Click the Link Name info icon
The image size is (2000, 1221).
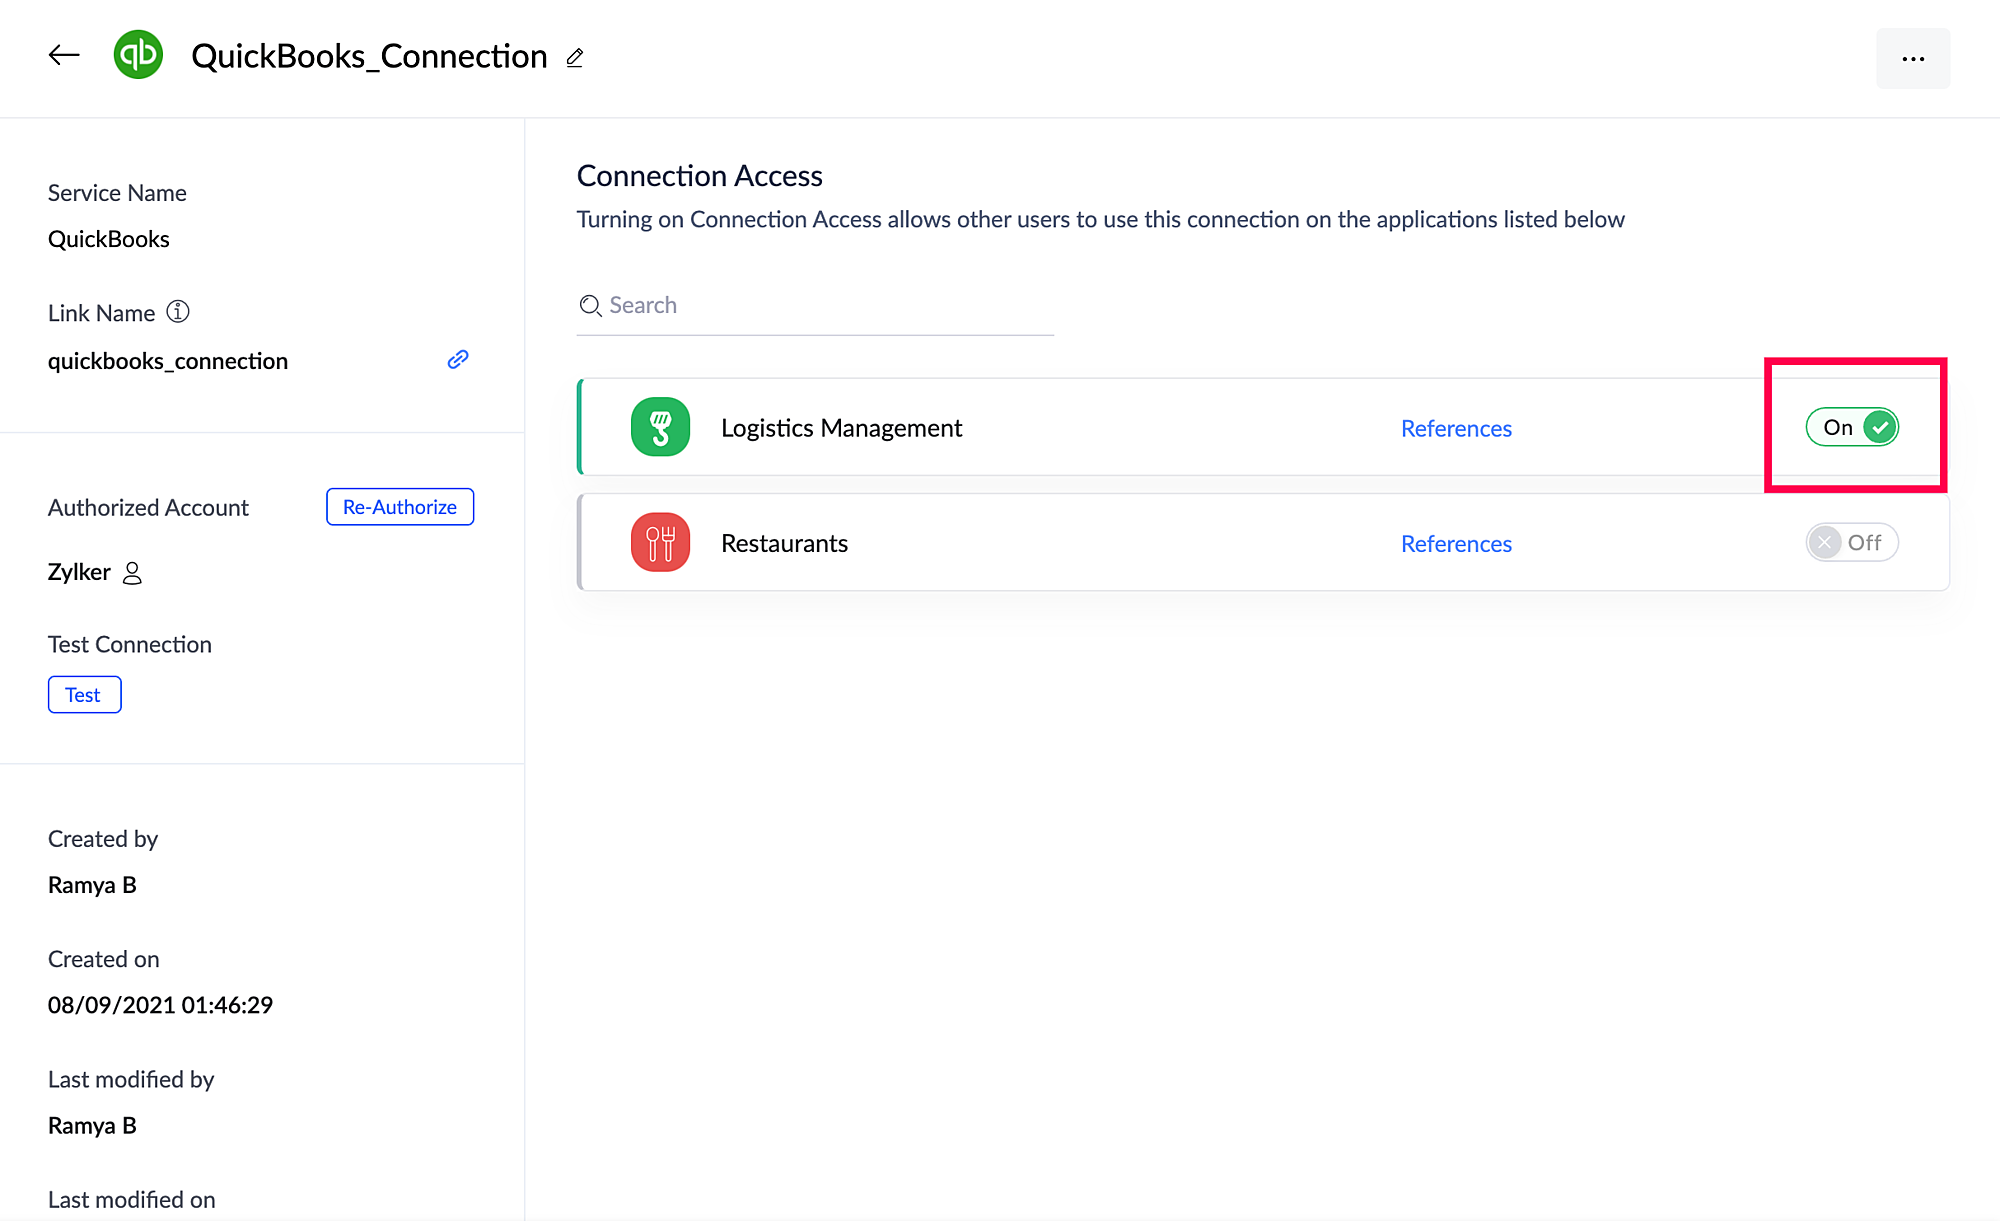(x=178, y=312)
